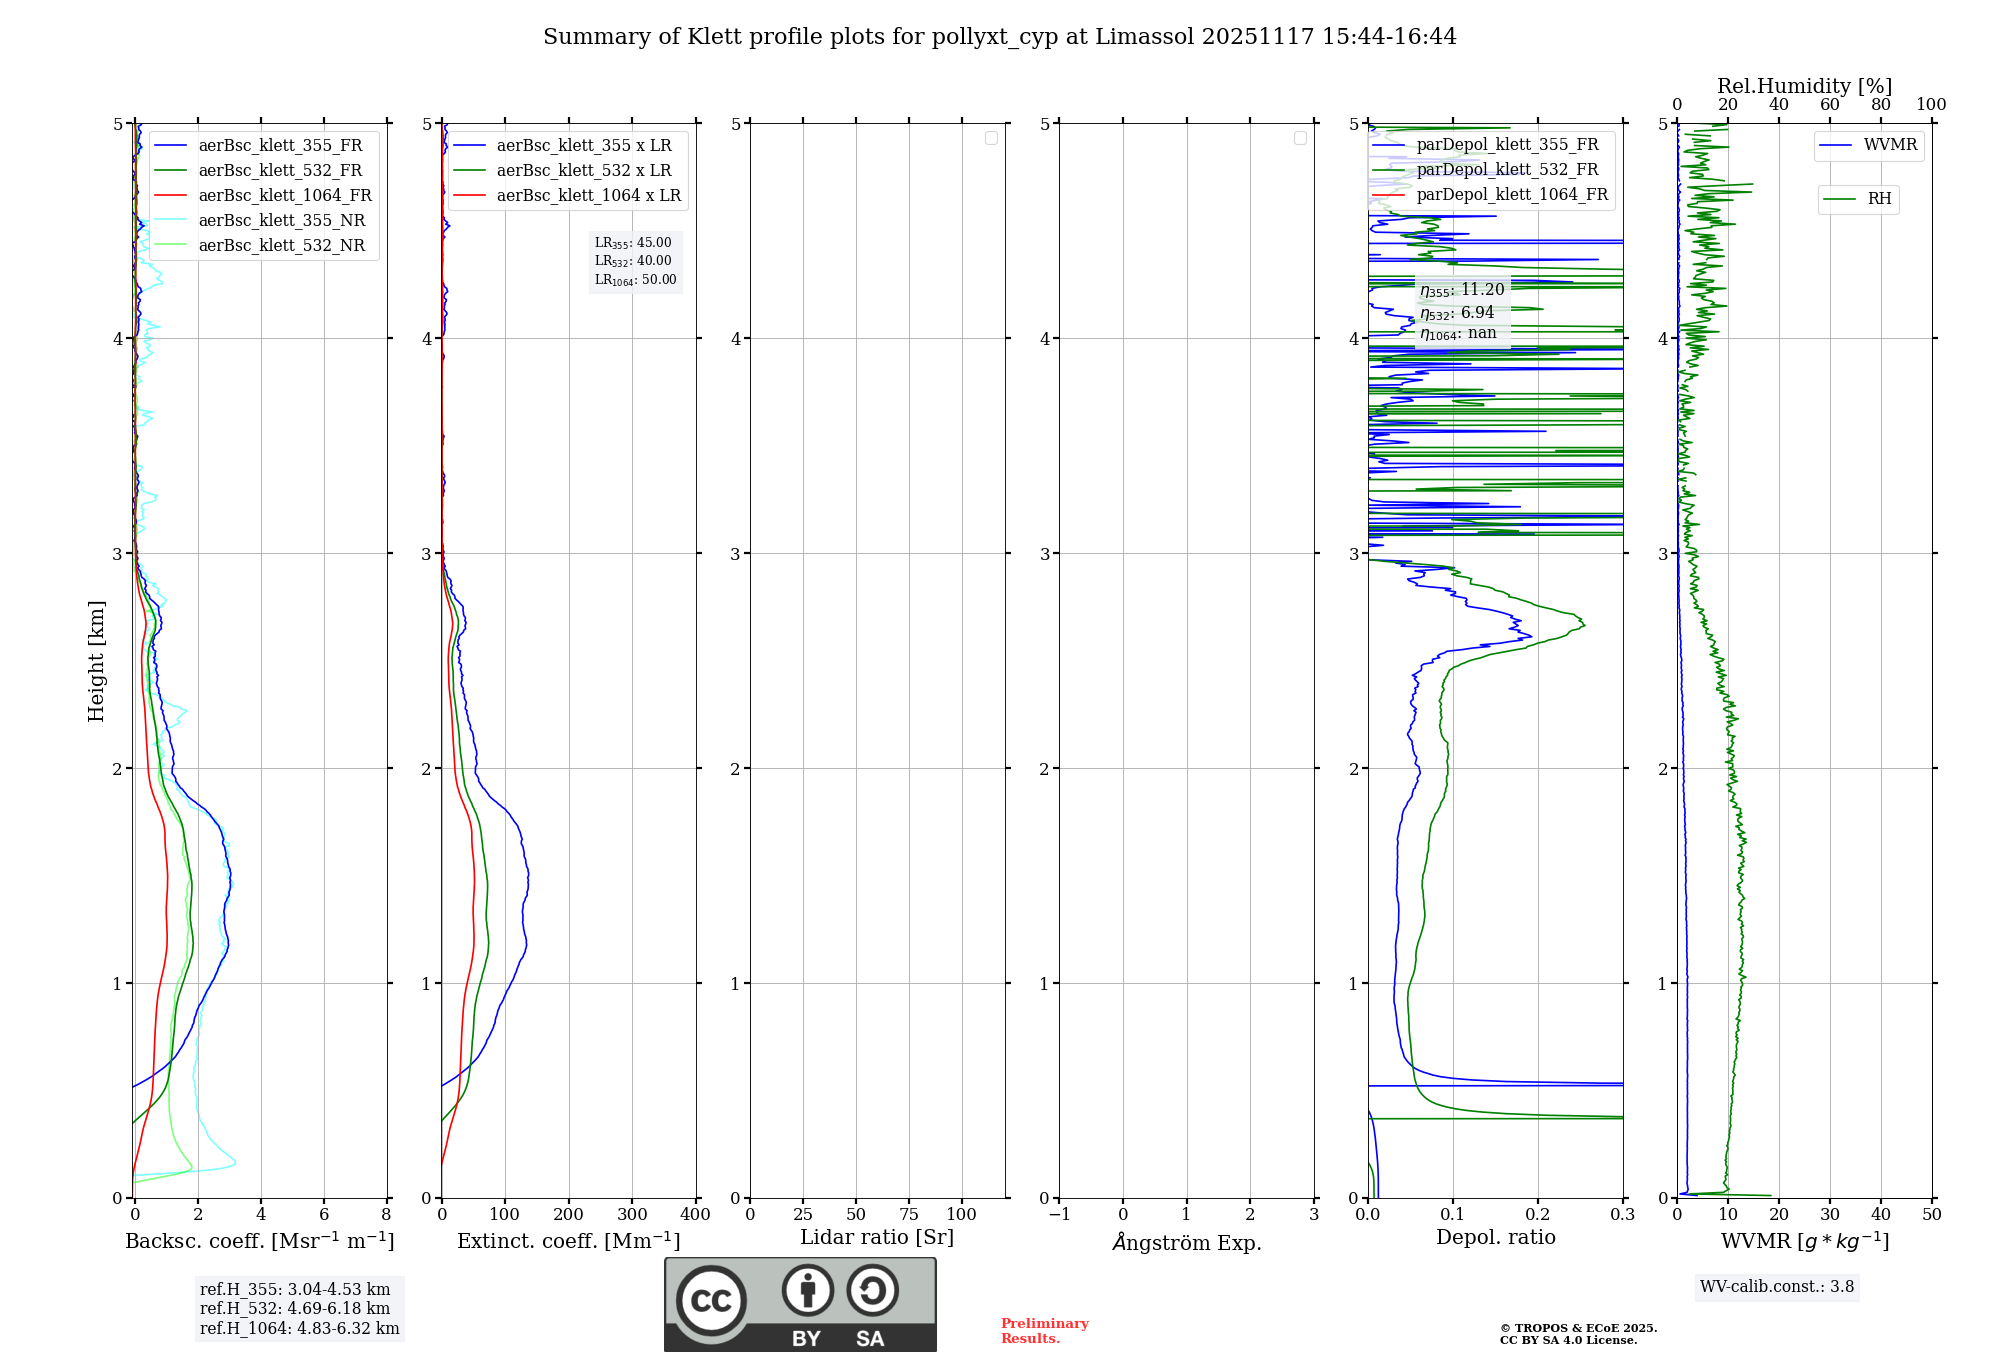
Task: Click the empty legend box in Ångström Exp. plot
Action: 1300,138
